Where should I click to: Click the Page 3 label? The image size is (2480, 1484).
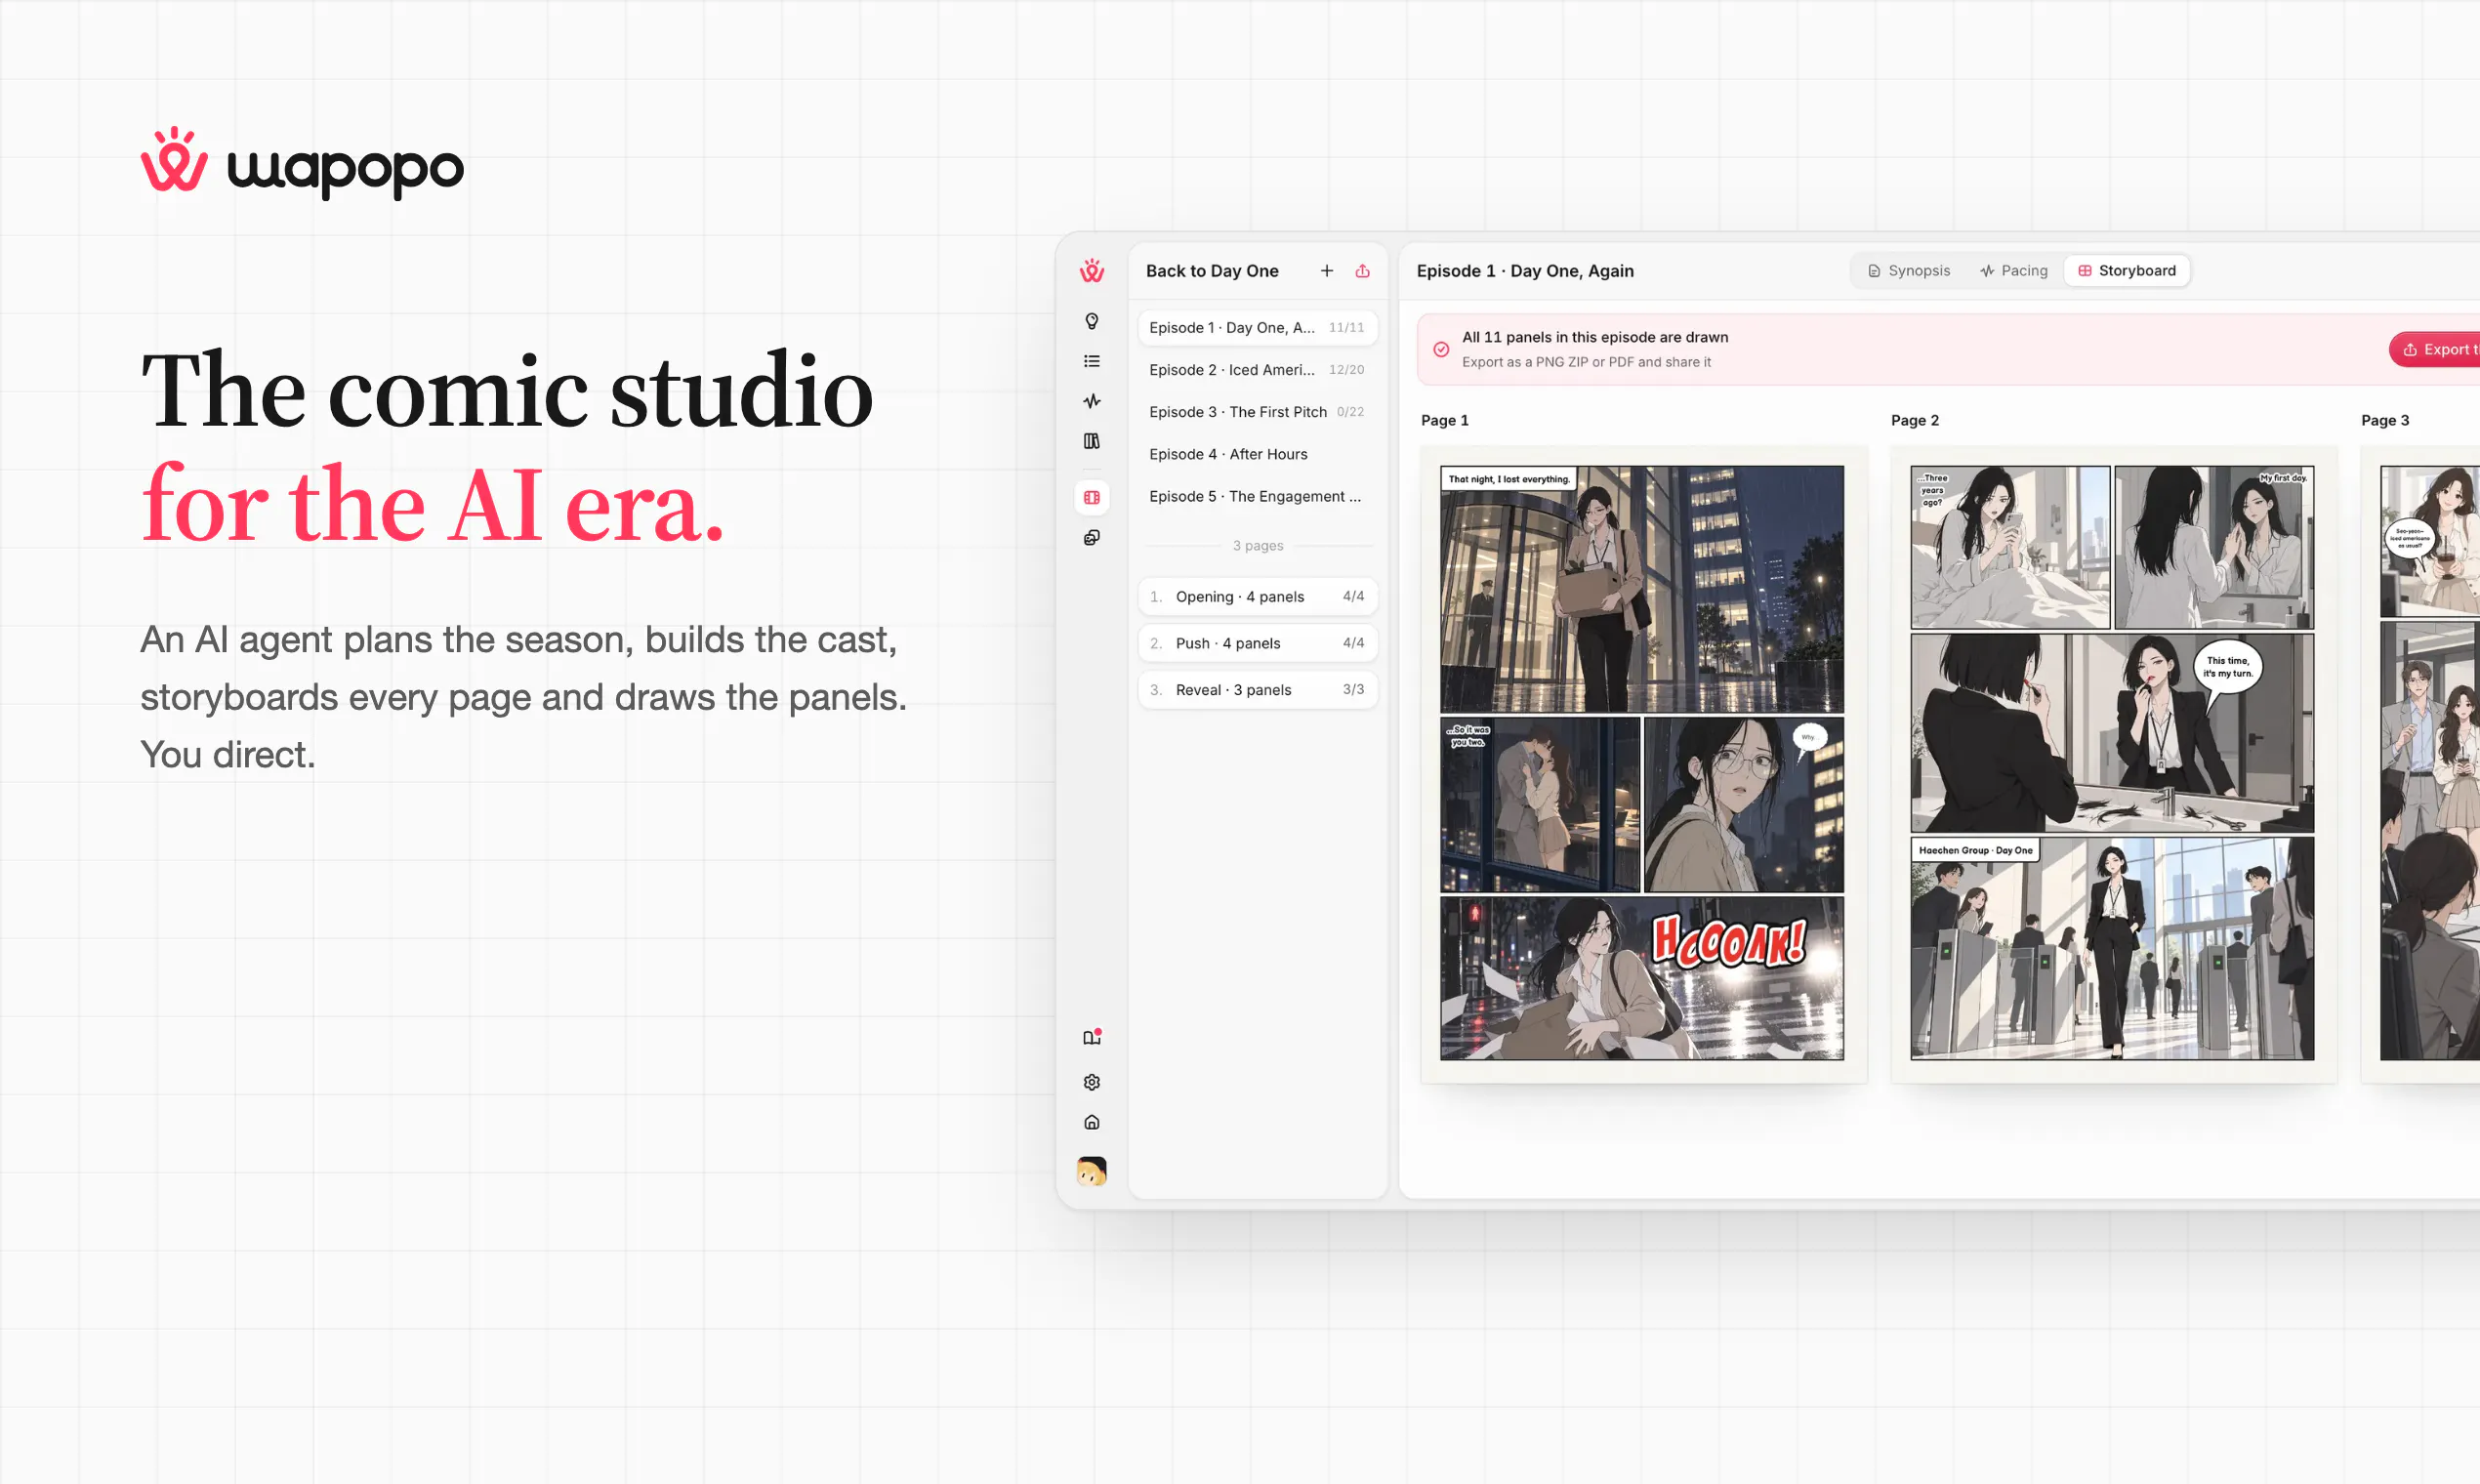tap(2384, 420)
